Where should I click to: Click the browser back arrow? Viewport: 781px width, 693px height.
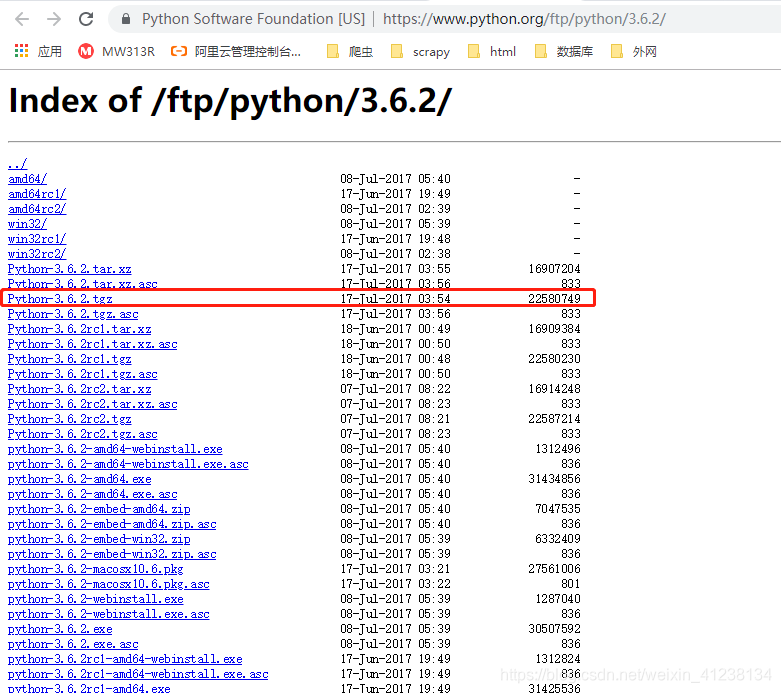point(22,19)
